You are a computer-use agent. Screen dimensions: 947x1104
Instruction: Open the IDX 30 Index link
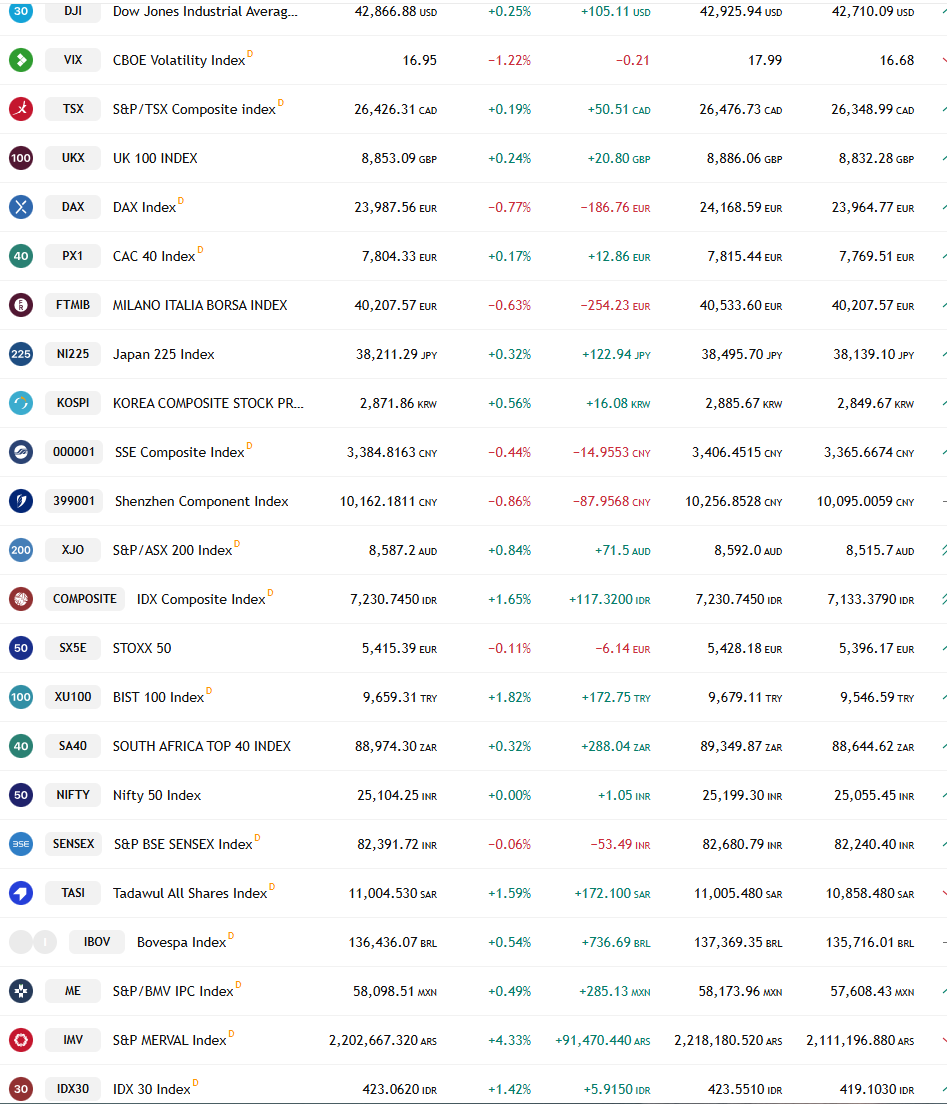click(x=151, y=1089)
